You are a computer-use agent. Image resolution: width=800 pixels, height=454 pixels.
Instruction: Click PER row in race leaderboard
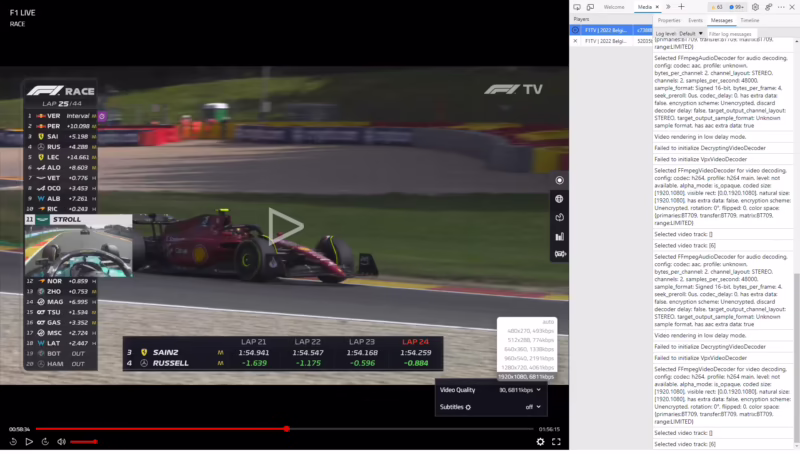pos(61,126)
